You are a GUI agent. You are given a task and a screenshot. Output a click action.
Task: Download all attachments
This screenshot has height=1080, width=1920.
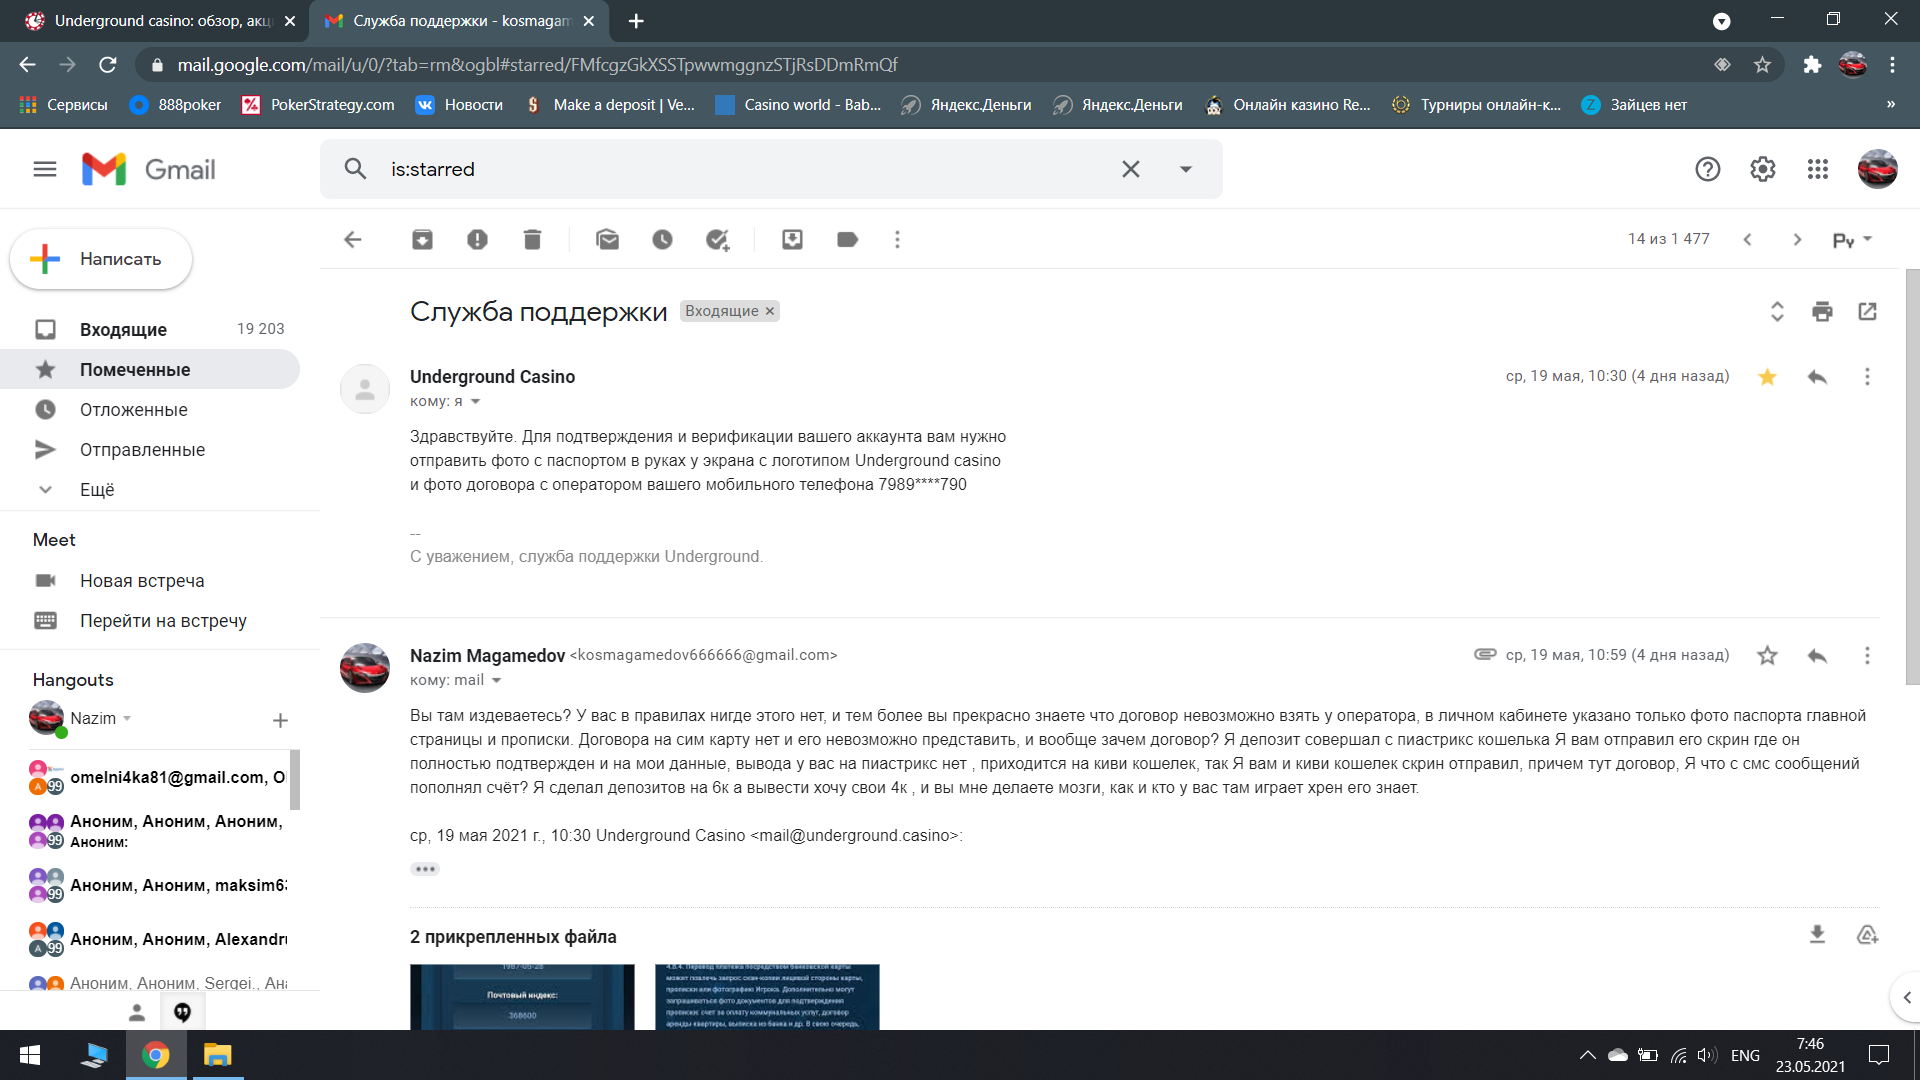[1817, 934]
